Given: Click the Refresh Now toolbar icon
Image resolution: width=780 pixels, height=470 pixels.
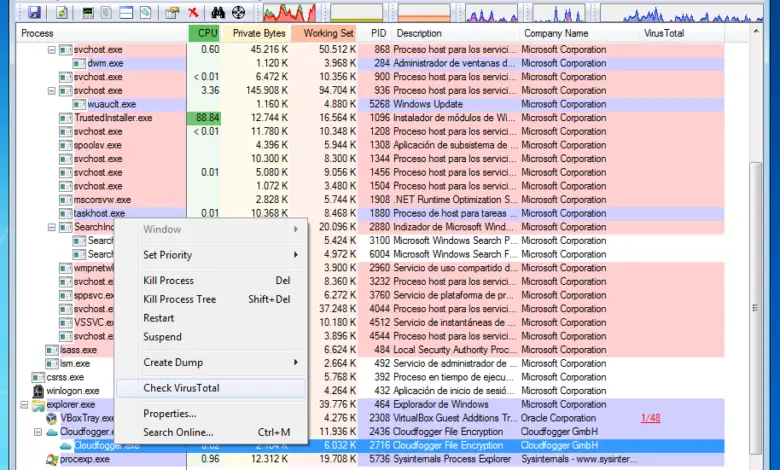Looking at the screenshot, I should 62,12.
